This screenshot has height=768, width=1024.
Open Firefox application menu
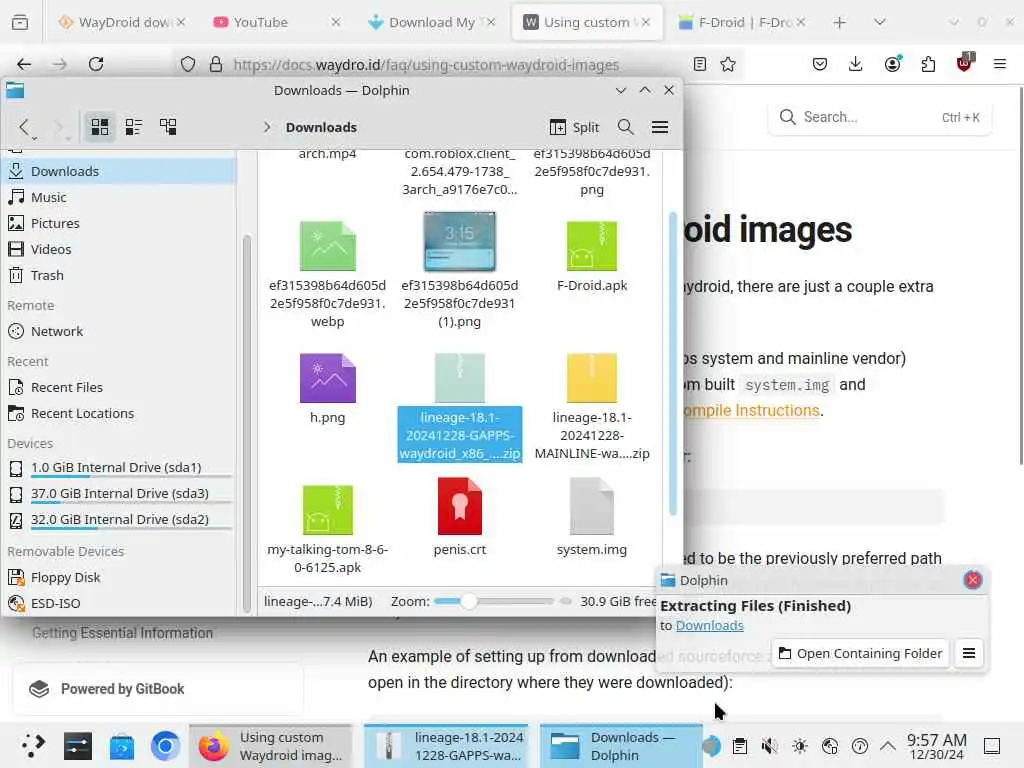(1000, 64)
